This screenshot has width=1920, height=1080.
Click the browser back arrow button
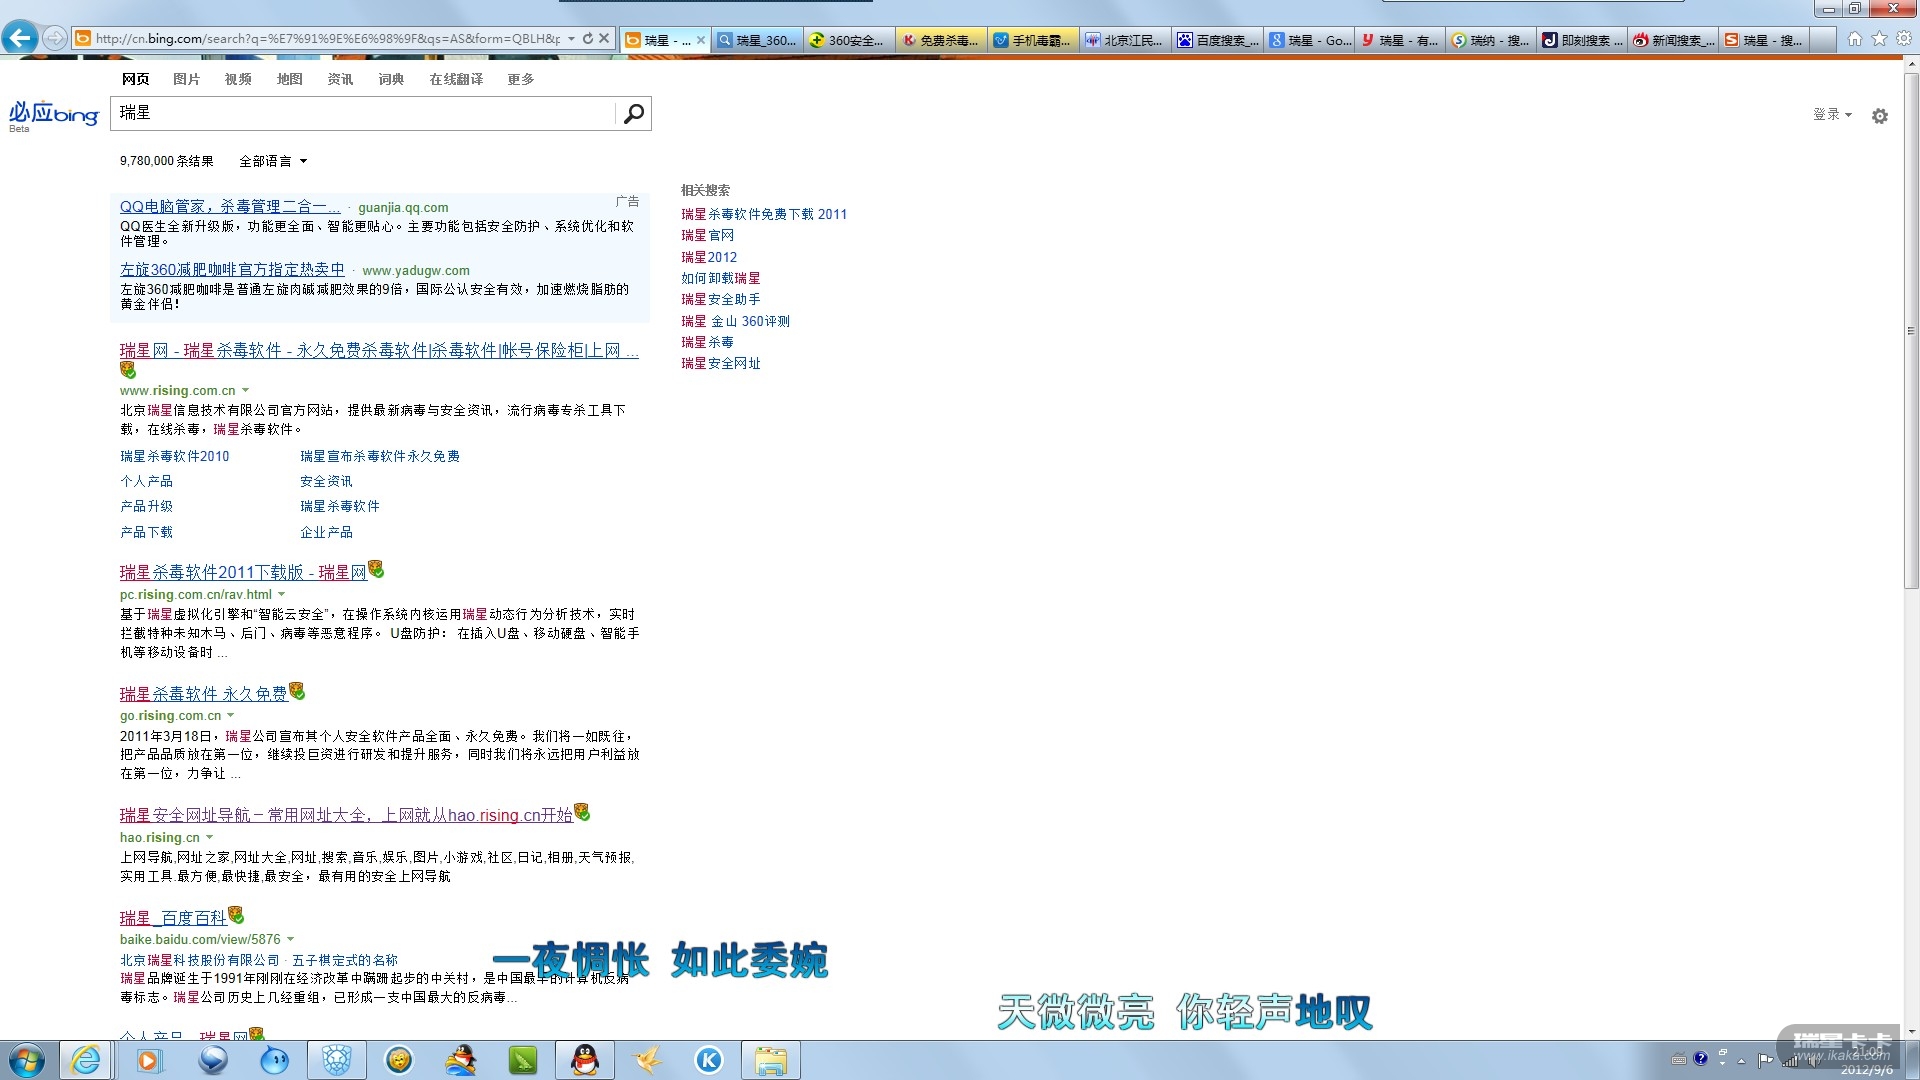click(x=20, y=38)
